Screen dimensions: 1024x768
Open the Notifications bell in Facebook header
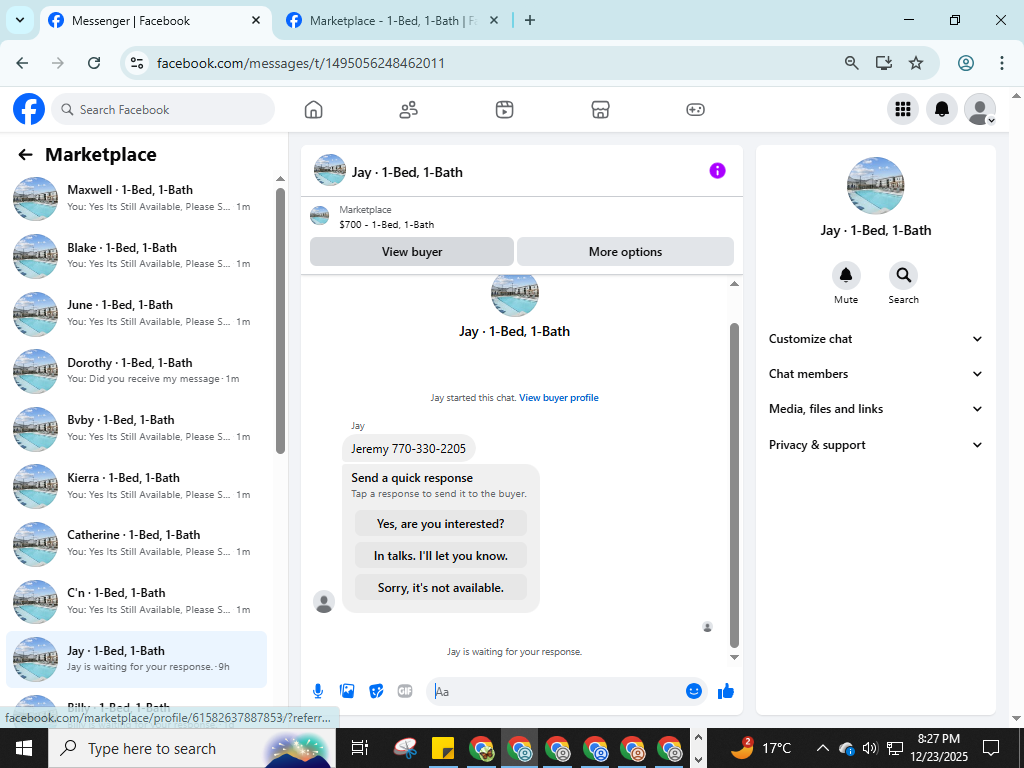(942, 109)
